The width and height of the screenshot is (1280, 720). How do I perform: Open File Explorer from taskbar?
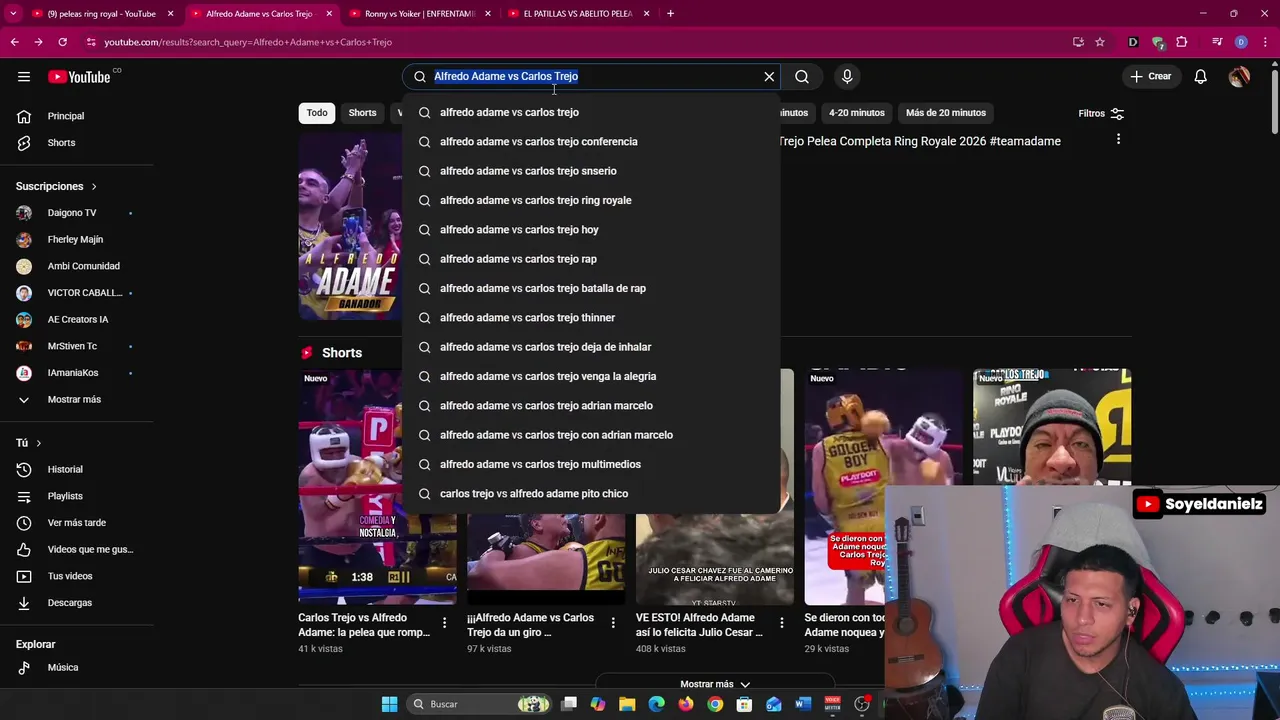[x=627, y=704]
